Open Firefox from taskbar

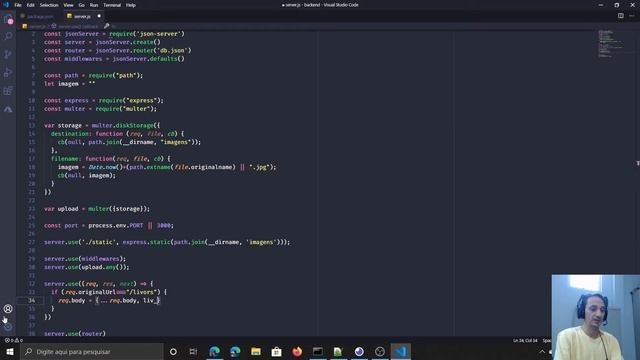[x=297, y=351]
